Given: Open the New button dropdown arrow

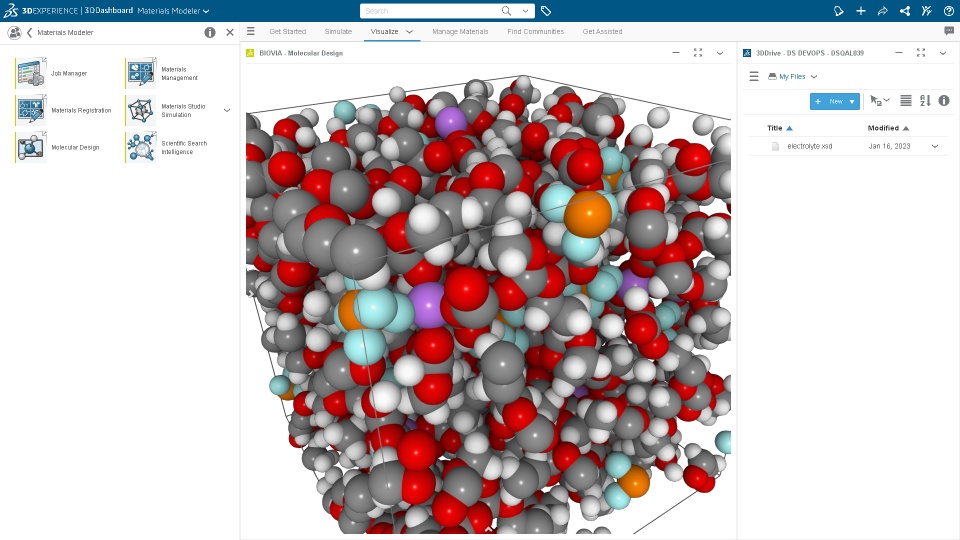Looking at the screenshot, I should [852, 102].
